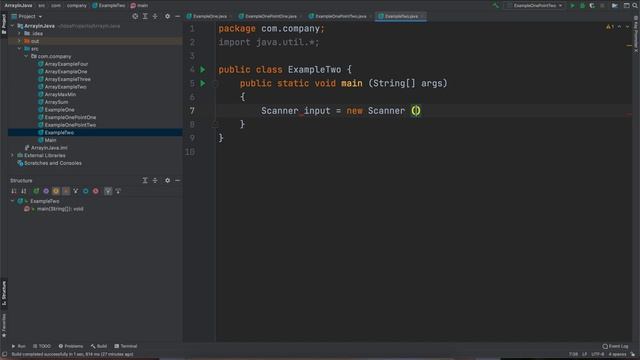Collapse all in Structure panel header
This screenshot has width=640, height=360.
click(155, 180)
